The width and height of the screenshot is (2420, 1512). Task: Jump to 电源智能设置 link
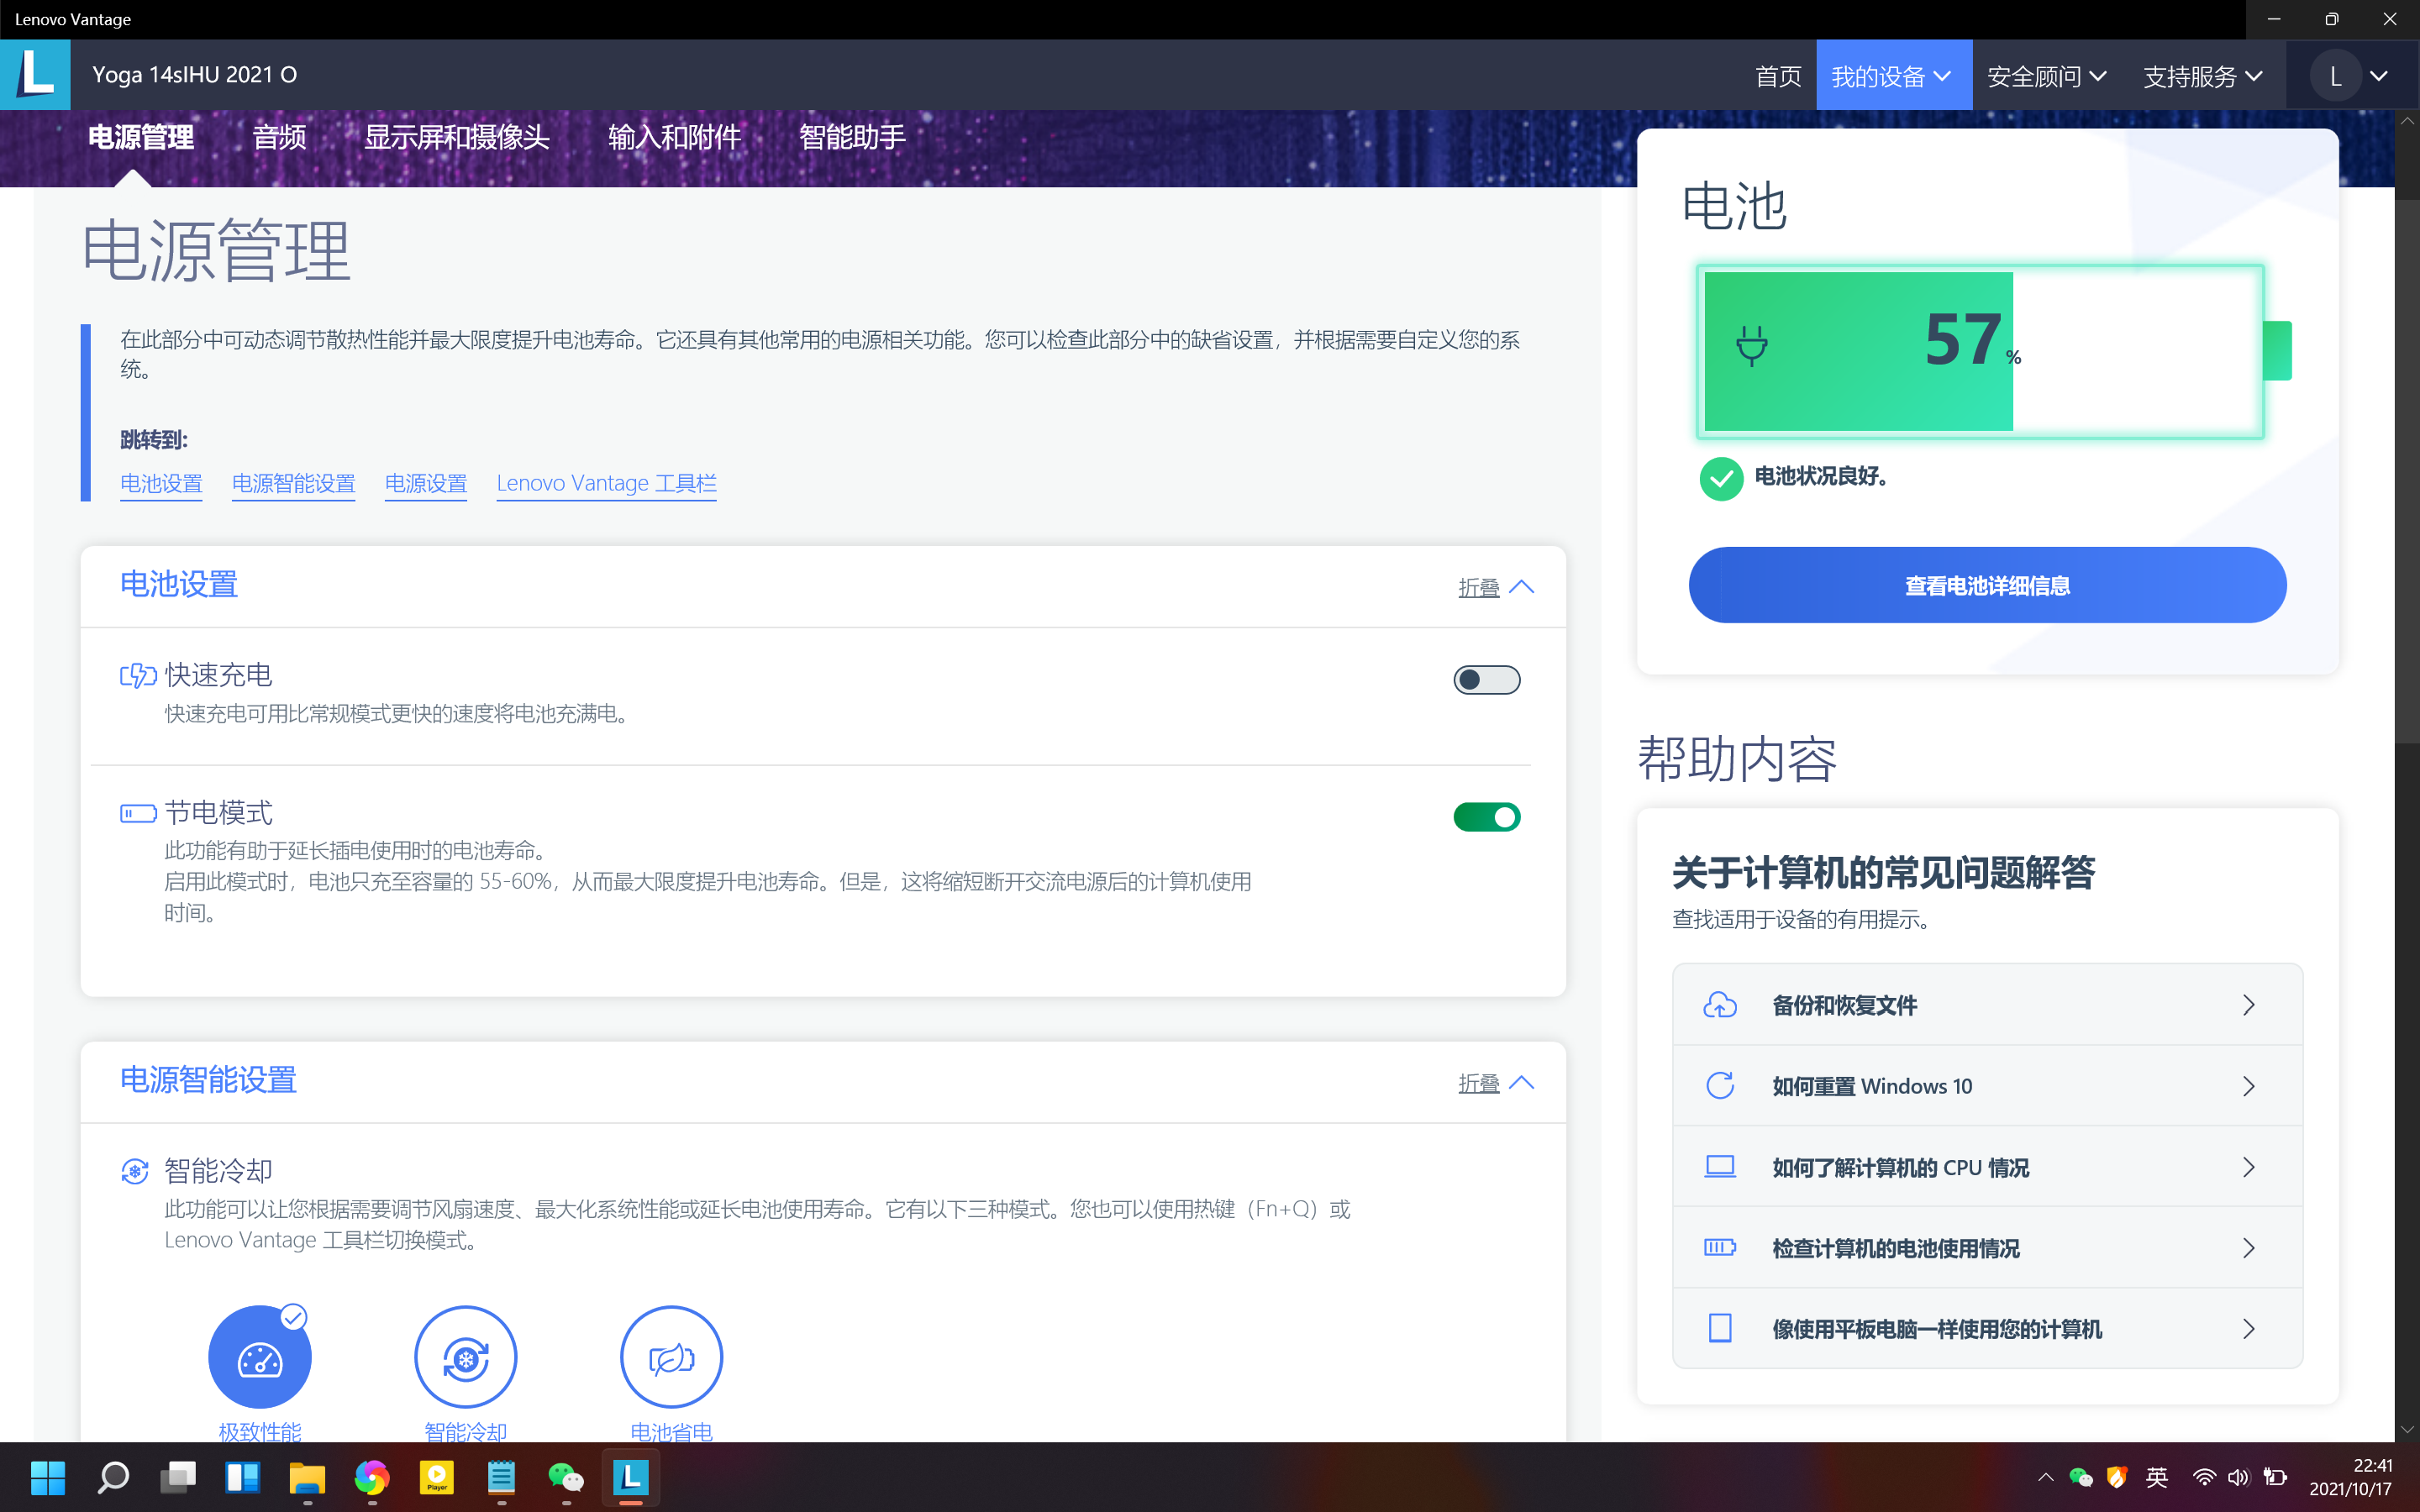click(293, 484)
